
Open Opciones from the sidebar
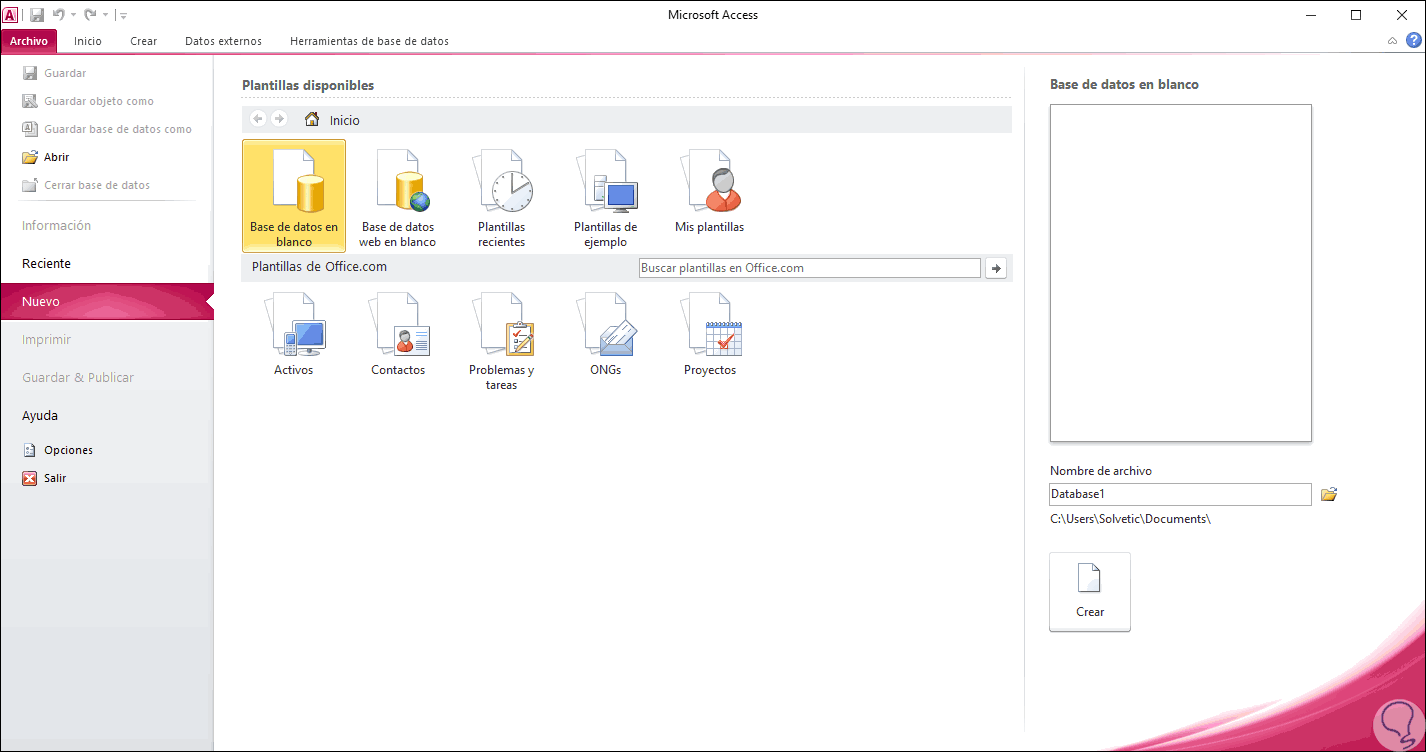57,450
